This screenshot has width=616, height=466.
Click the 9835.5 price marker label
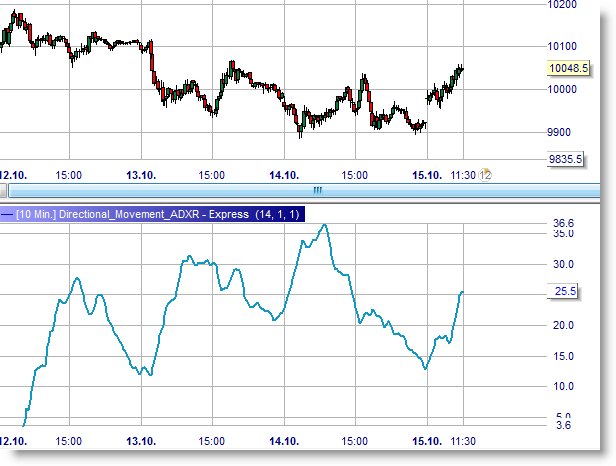[x=565, y=159]
